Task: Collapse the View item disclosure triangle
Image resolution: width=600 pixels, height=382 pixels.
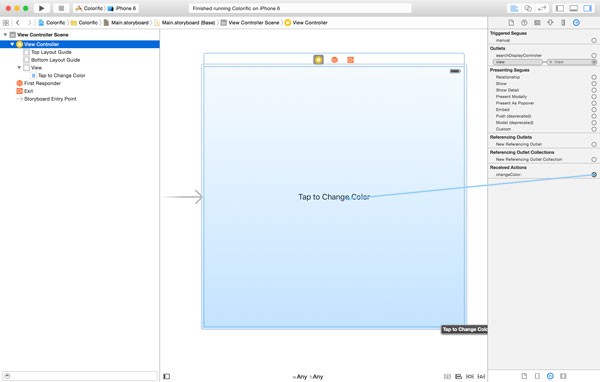Action: [x=19, y=67]
